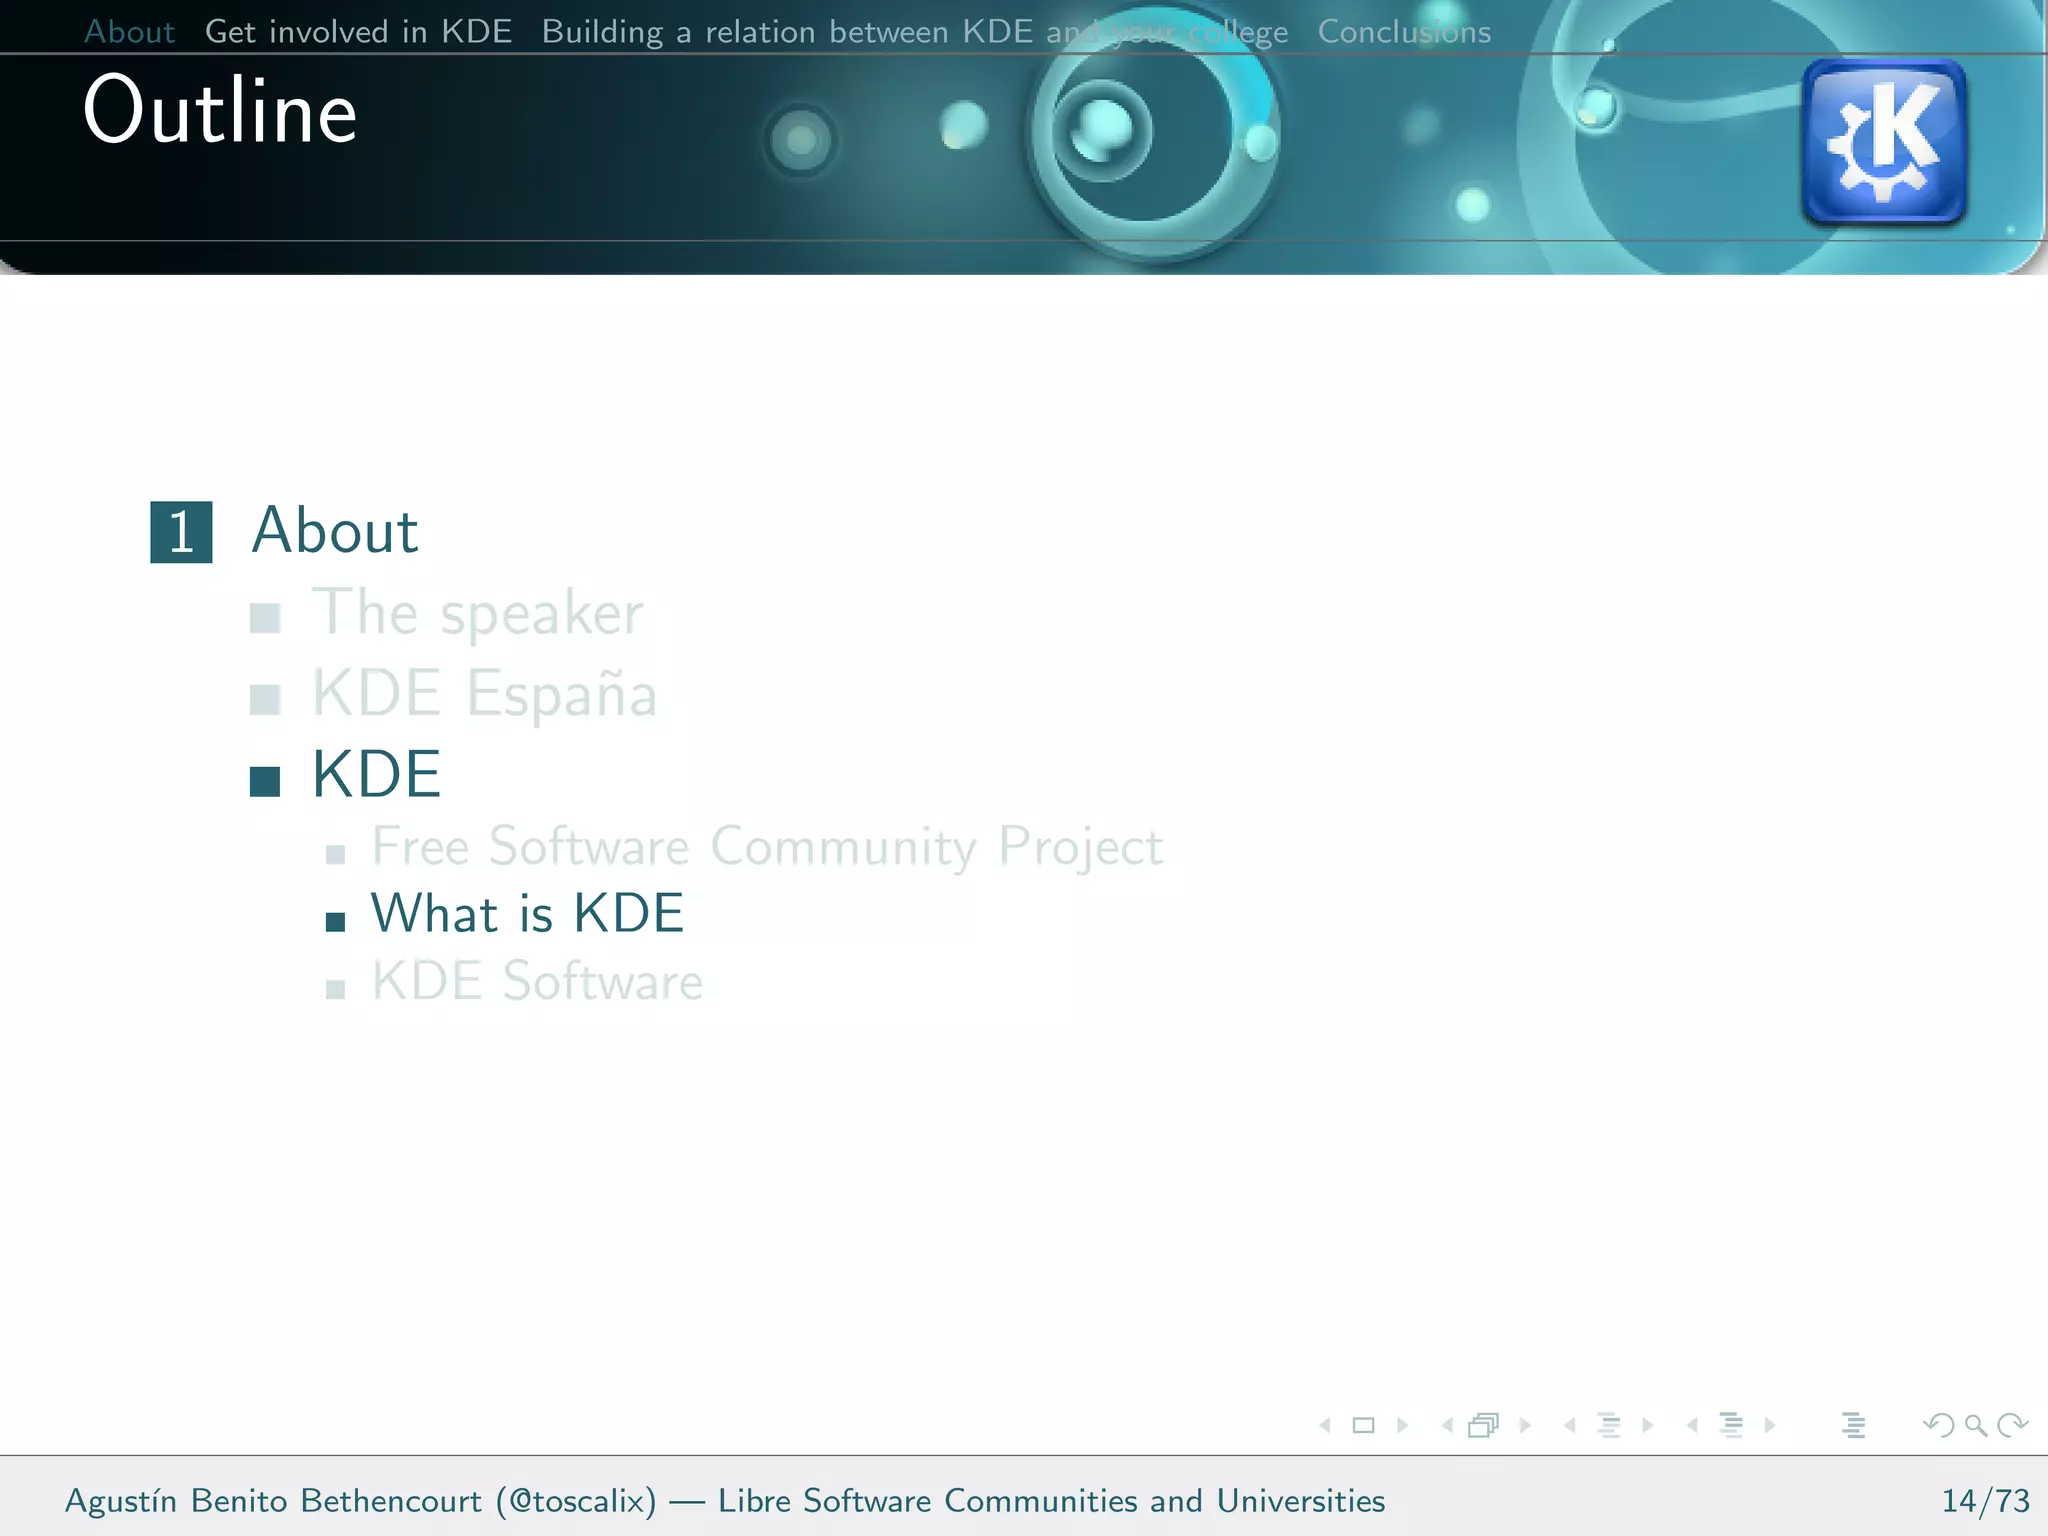
Task: Click the stacked frames navigation icon
Action: tap(1484, 1425)
